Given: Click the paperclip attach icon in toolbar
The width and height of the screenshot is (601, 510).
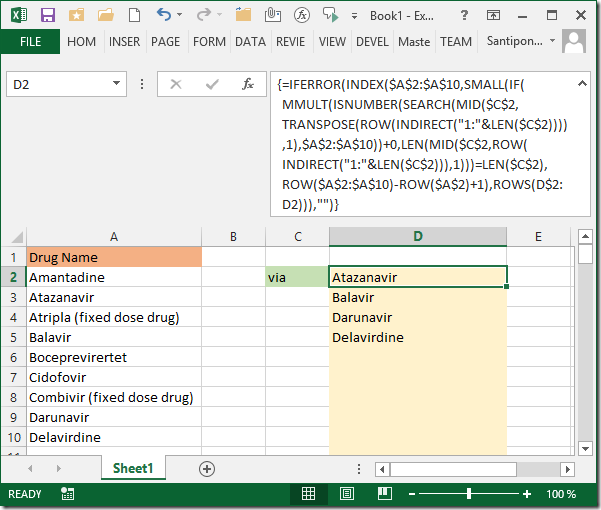Looking at the screenshot, I should pos(273,15).
